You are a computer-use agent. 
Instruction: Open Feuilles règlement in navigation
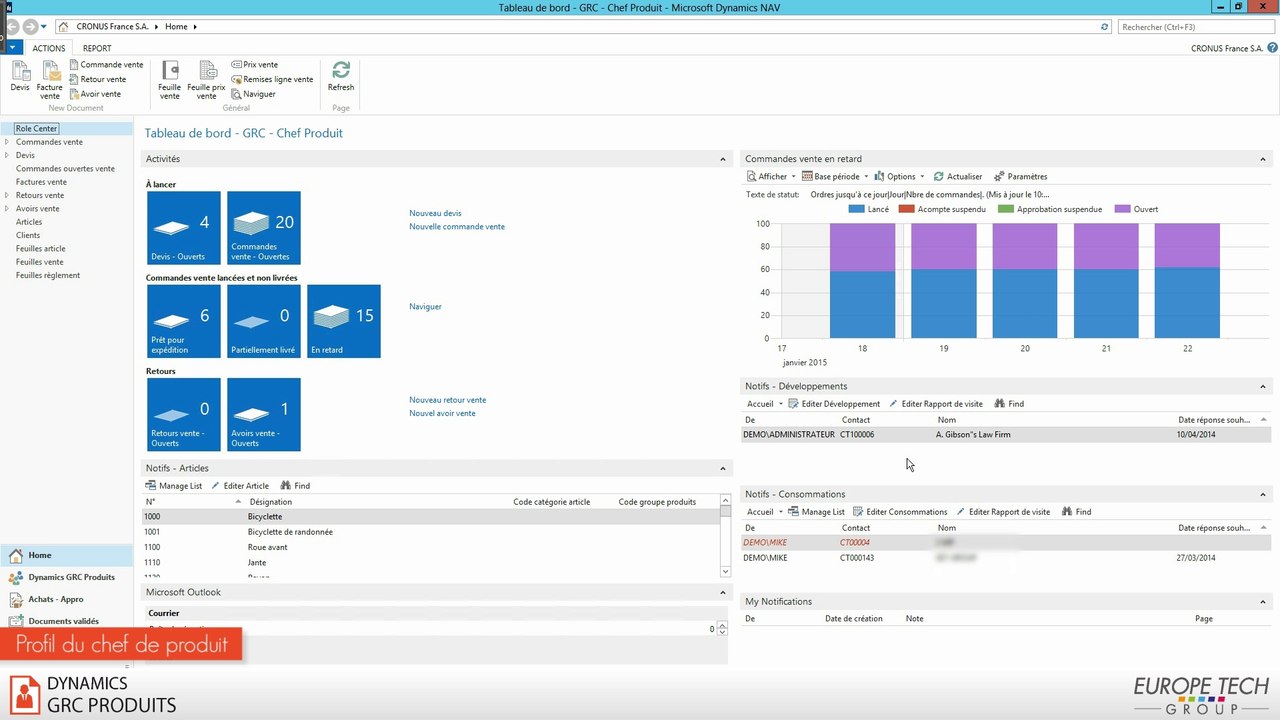pyautogui.click(x=48, y=275)
